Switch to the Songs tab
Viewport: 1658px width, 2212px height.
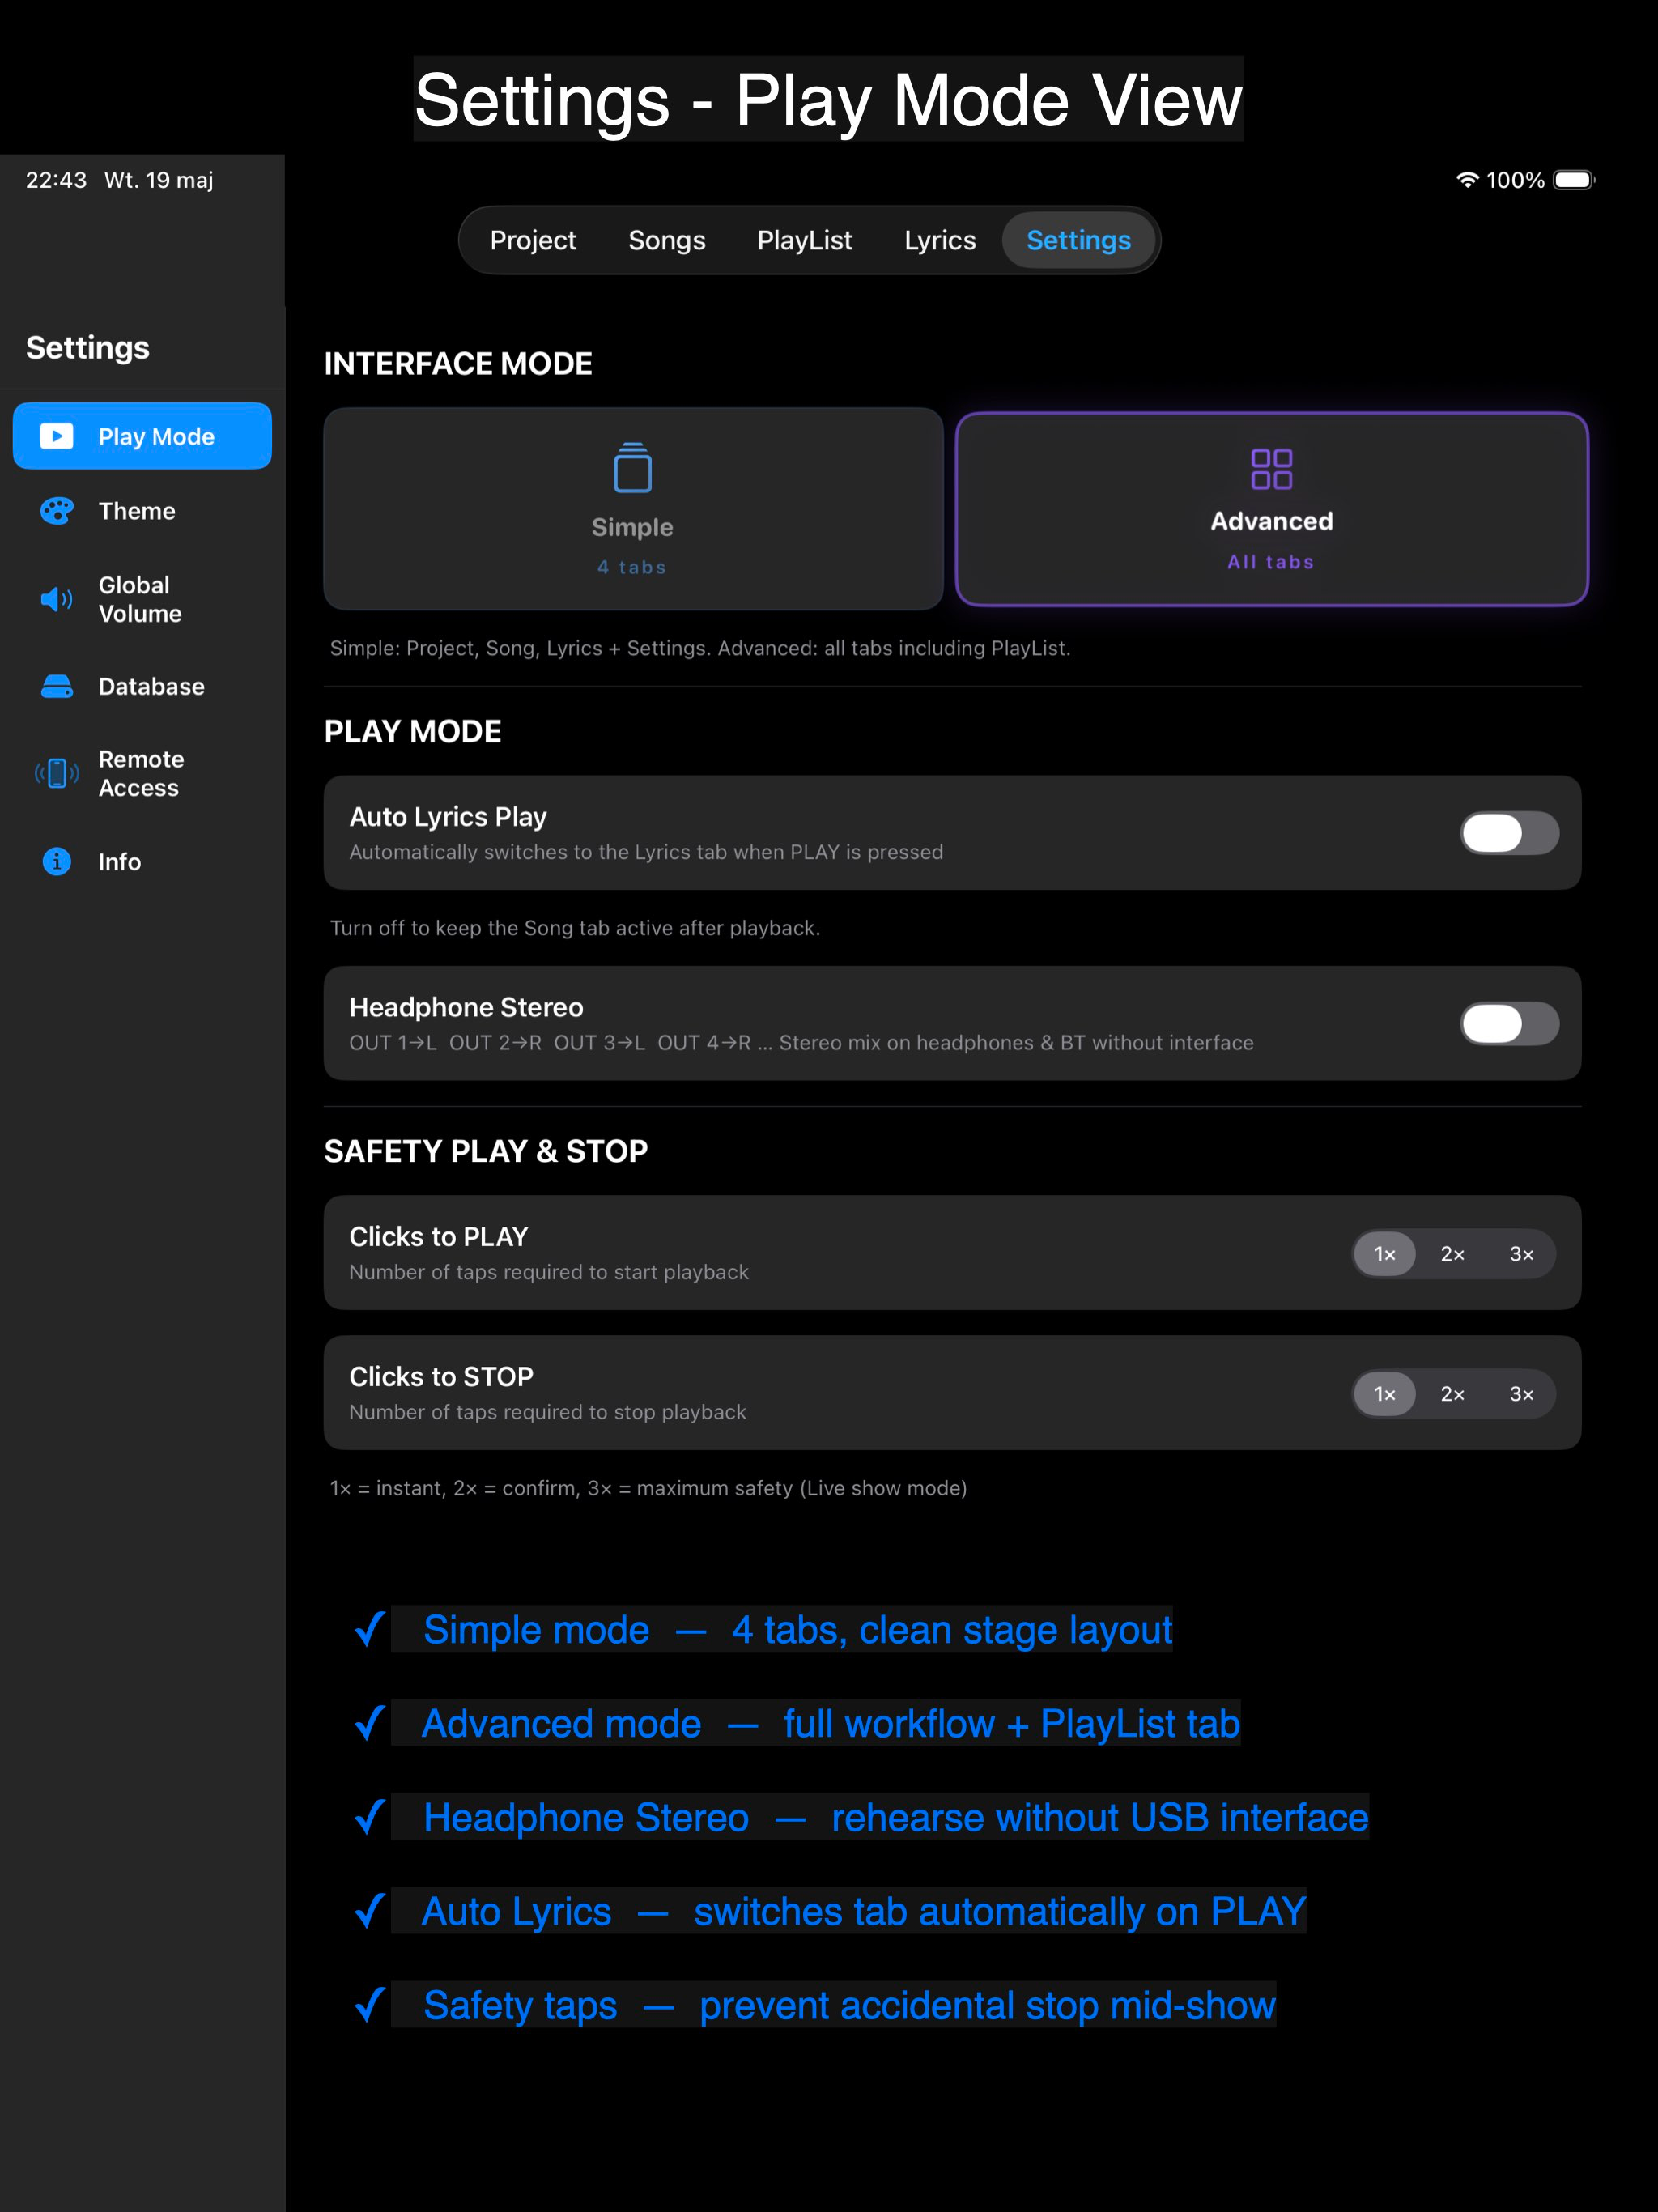coord(667,240)
